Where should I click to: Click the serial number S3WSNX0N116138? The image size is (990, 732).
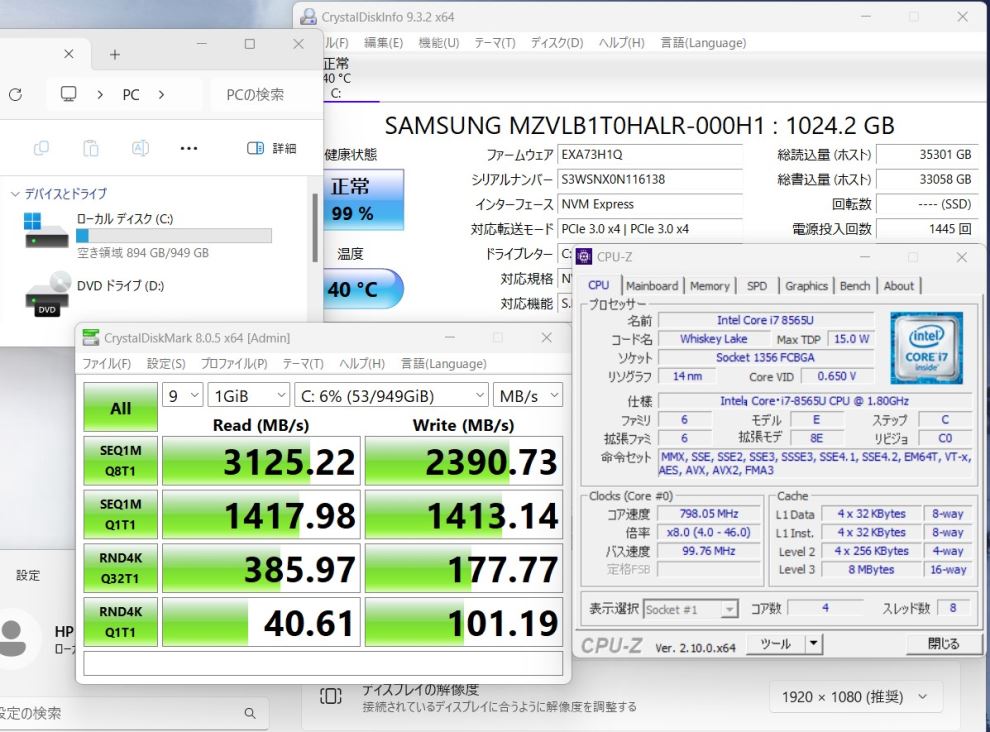point(650,179)
